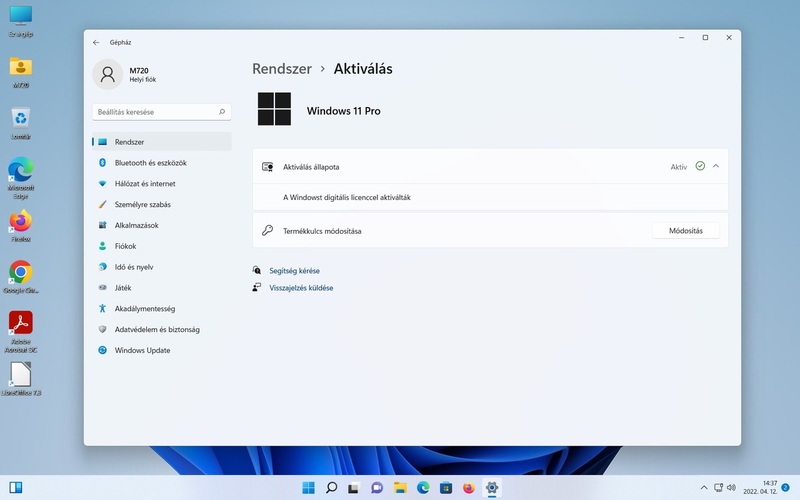Click the key icon beside Termékkulcs módosítása
Viewport: 800px width, 500px height.
(267, 231)
